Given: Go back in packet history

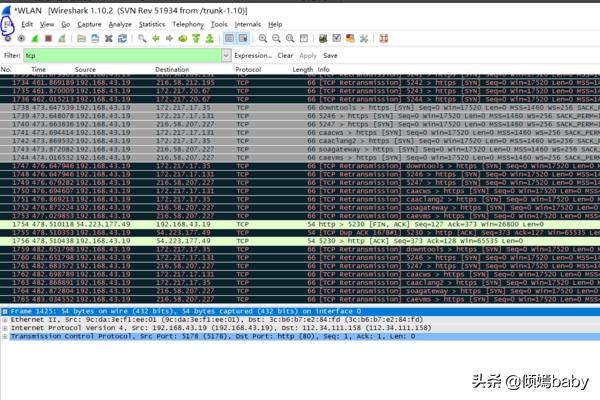Looking at the screenshot, I should [x=155, y=38].
